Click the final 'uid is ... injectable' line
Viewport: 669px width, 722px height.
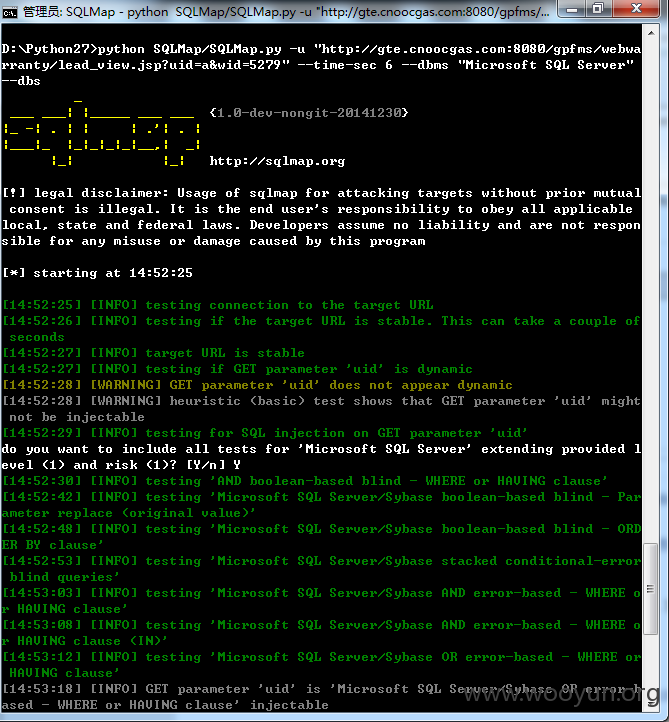[x=321, y=697]
